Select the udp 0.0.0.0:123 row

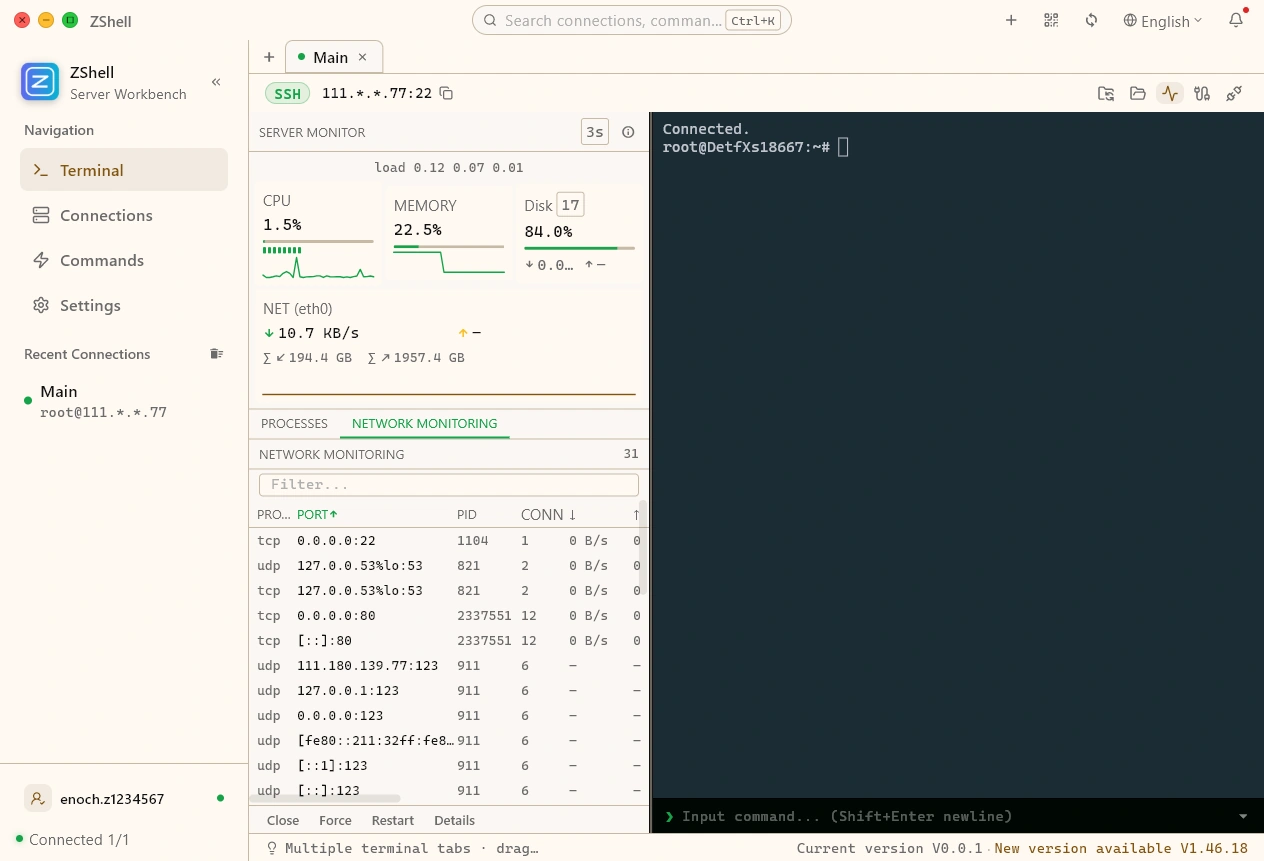click(445, 716)
